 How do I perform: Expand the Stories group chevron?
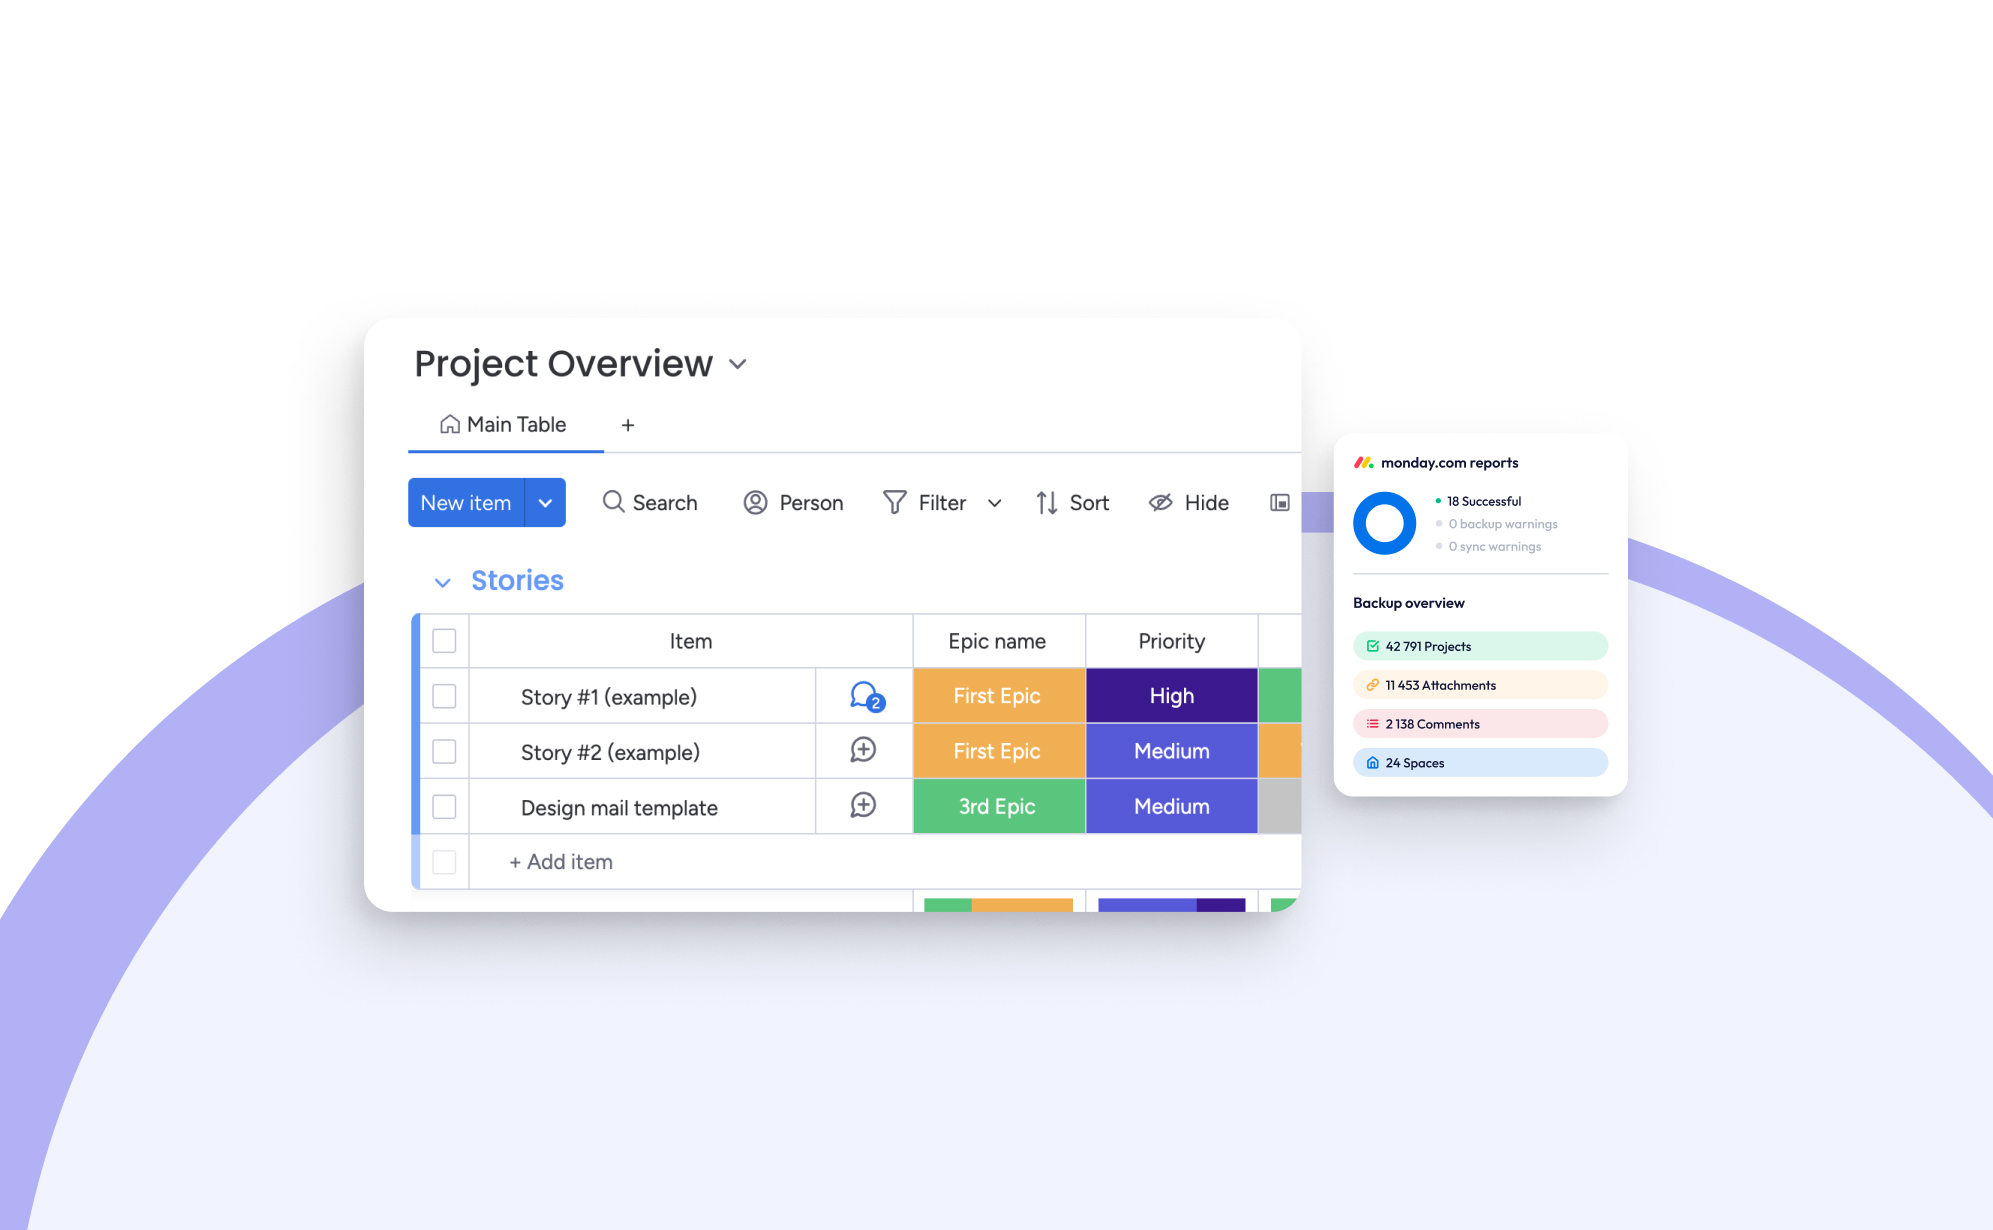443,581
